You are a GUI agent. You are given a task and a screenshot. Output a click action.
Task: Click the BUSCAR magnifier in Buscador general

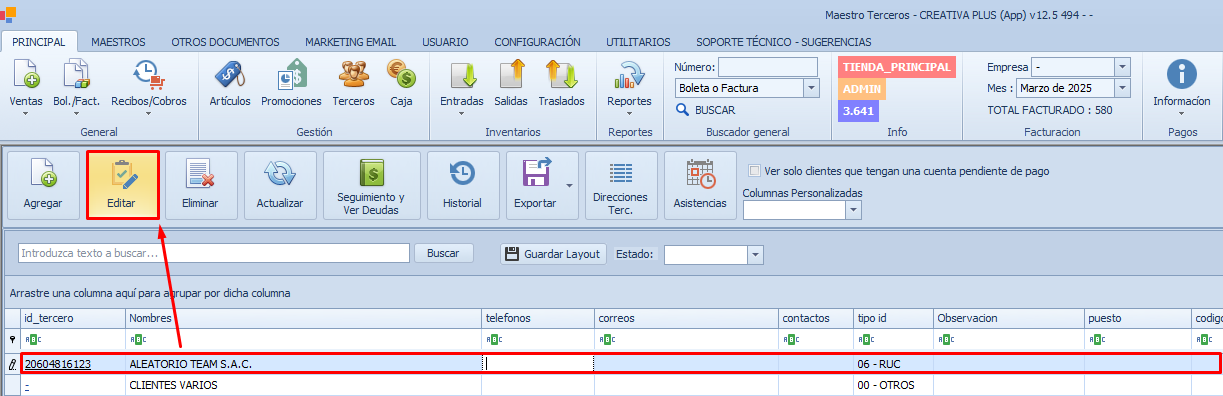[706, 110]
